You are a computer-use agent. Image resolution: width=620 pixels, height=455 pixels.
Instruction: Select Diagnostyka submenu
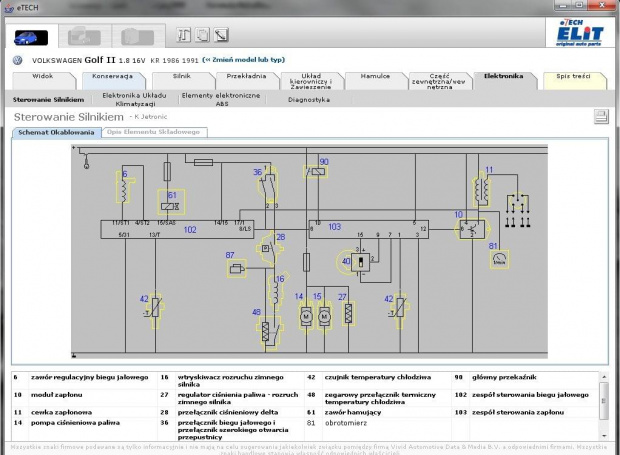(x=309, y=100)
